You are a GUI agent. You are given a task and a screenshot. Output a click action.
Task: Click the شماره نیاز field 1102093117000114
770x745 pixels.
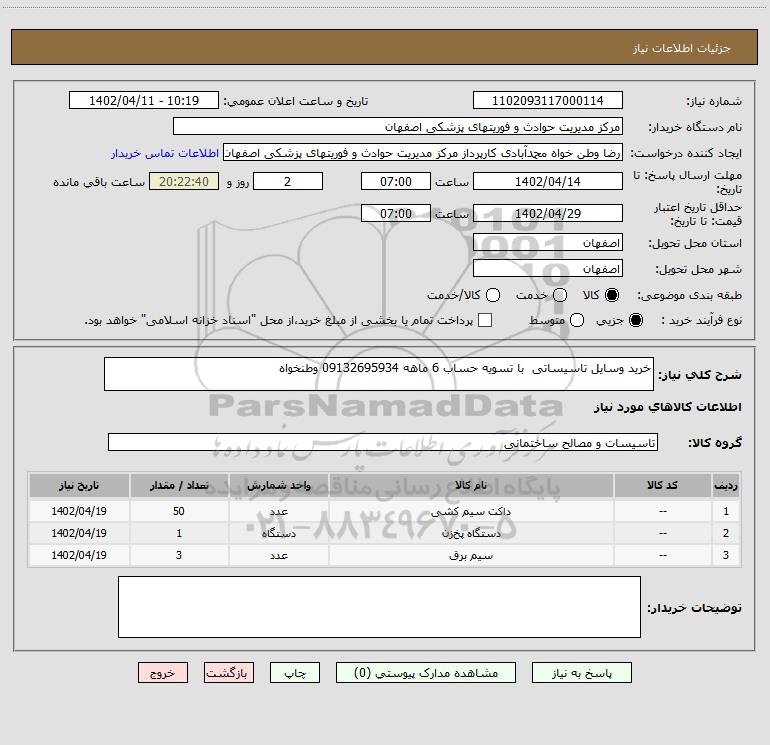tap(548, 101)
